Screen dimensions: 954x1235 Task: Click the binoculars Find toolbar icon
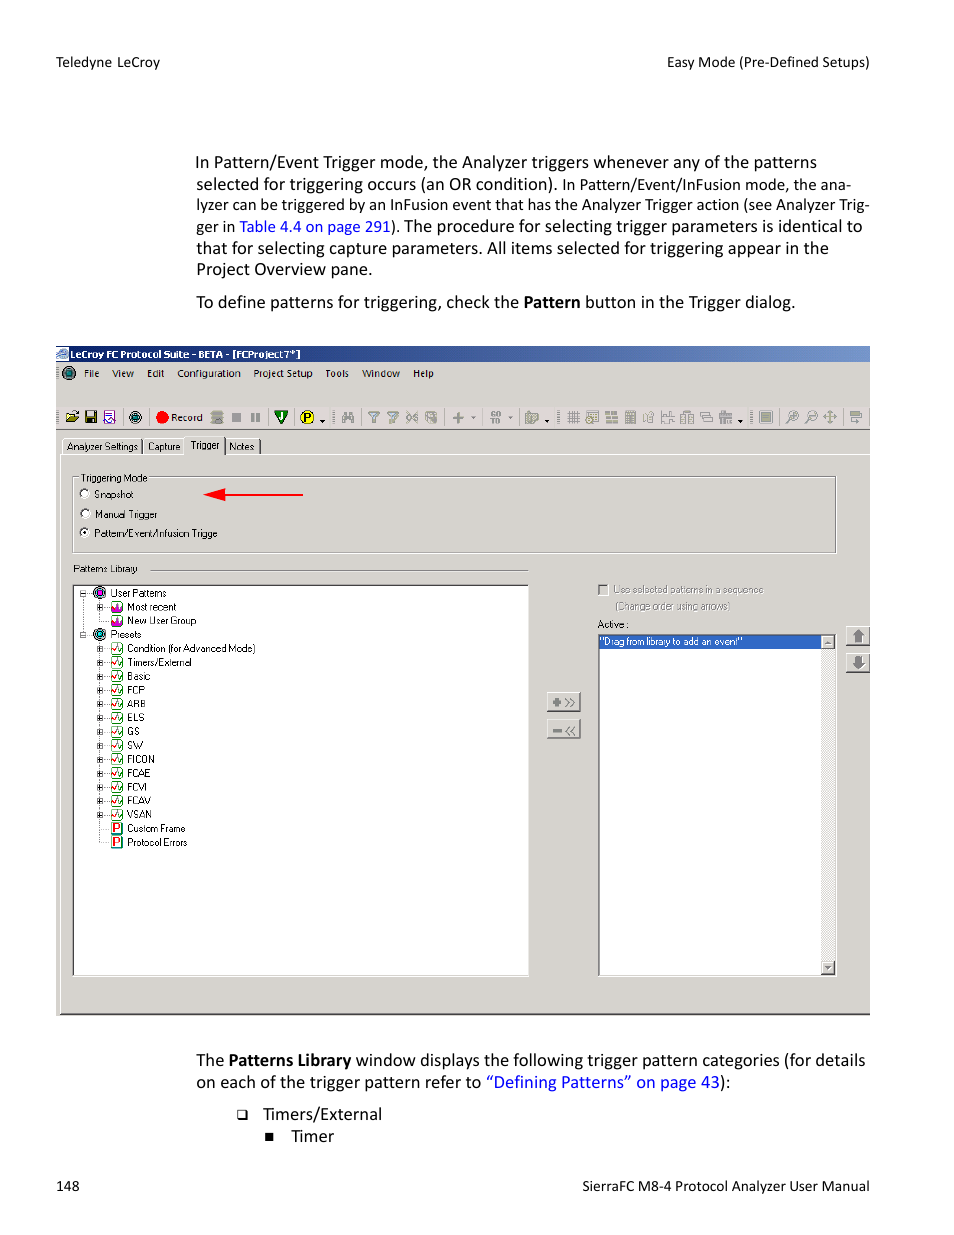pyautogui.click(x=348, y=418)
